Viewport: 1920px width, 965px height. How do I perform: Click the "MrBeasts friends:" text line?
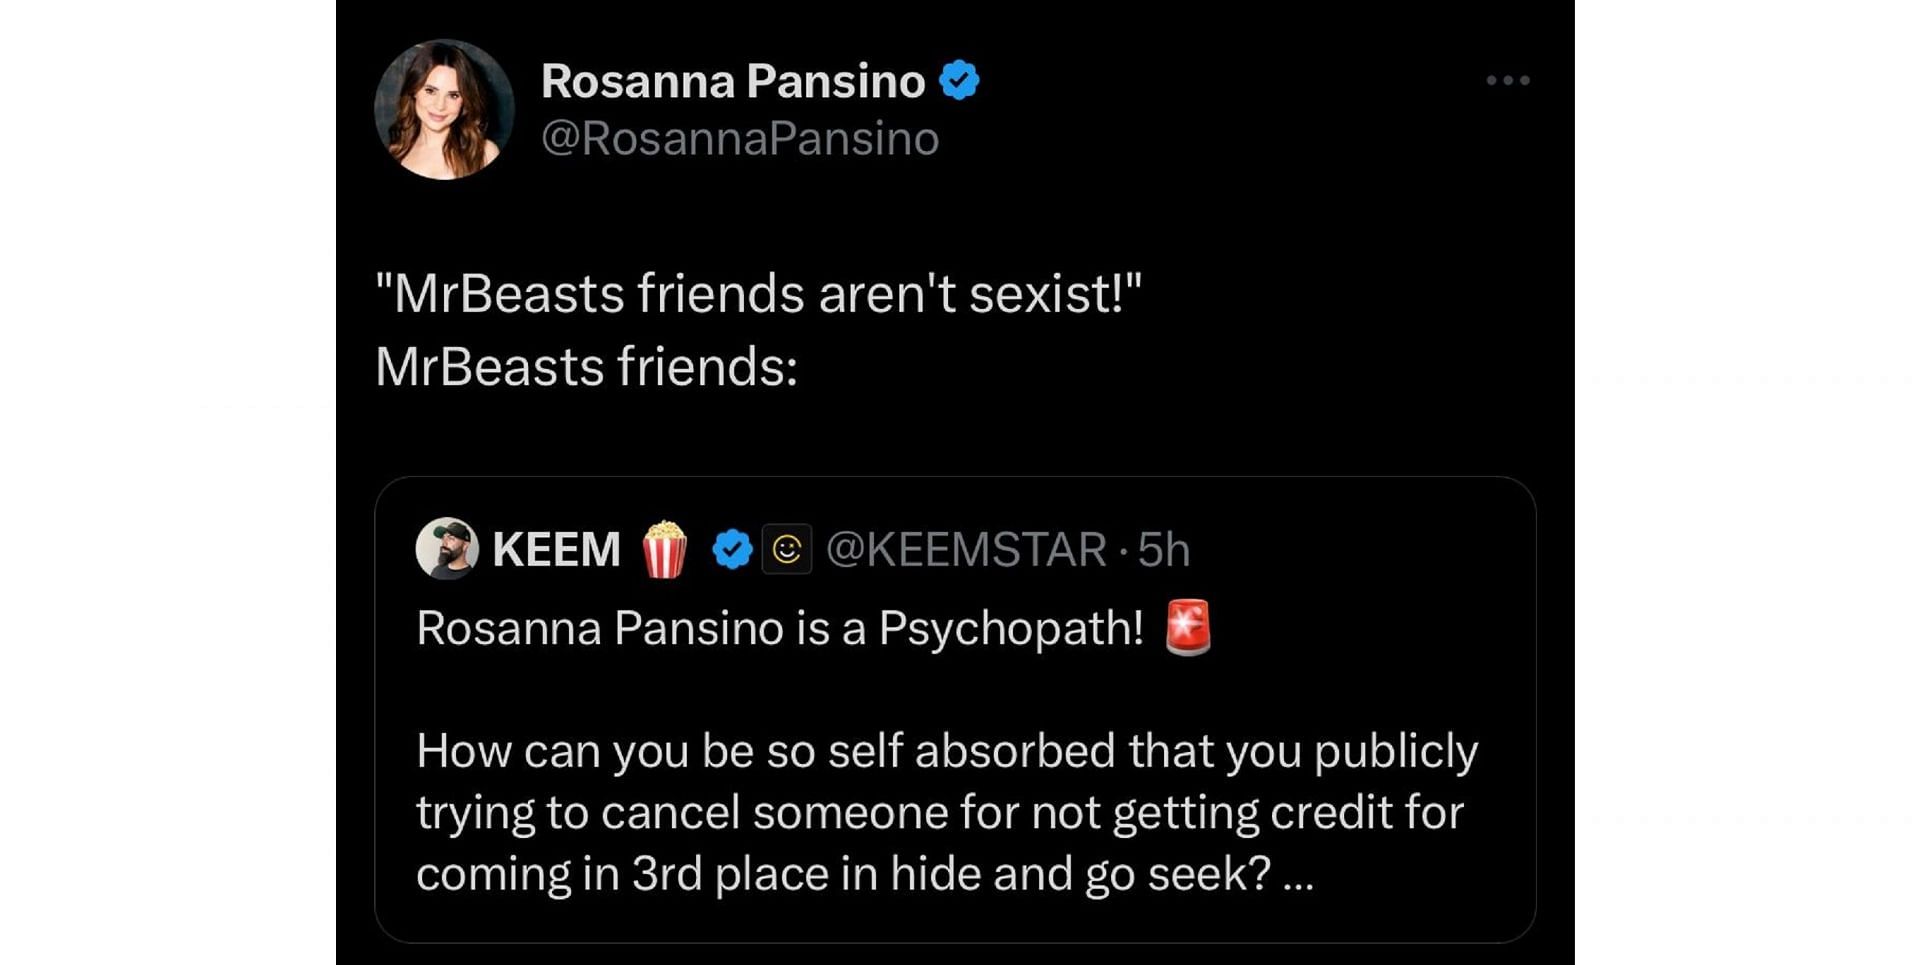(x=586, y=366)
